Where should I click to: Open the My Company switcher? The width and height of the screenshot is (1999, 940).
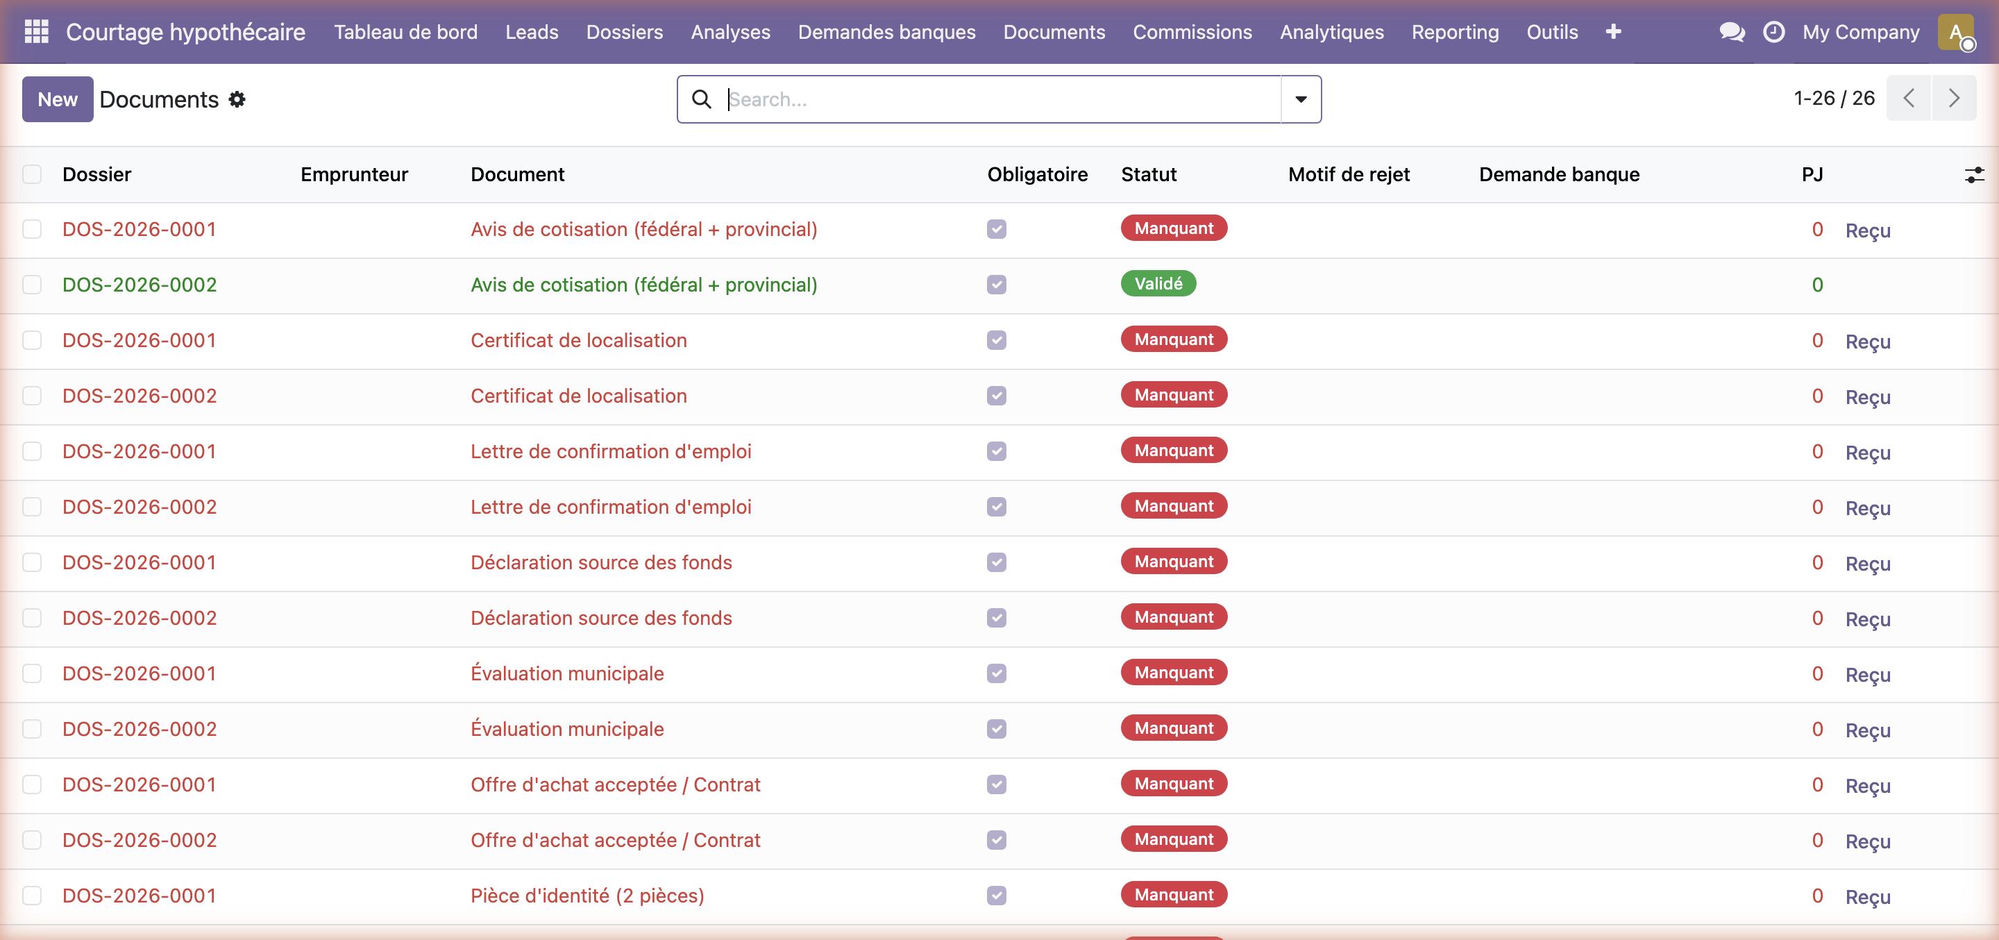[x=1861, y=32]
